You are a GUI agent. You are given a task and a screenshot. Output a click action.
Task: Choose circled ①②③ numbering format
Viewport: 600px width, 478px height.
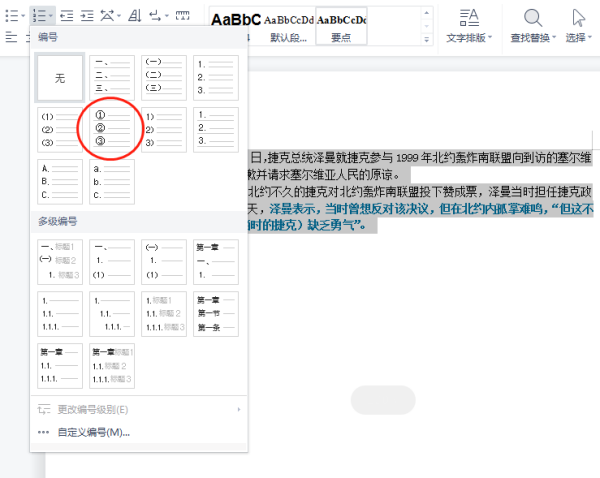[x=112, y=130]
